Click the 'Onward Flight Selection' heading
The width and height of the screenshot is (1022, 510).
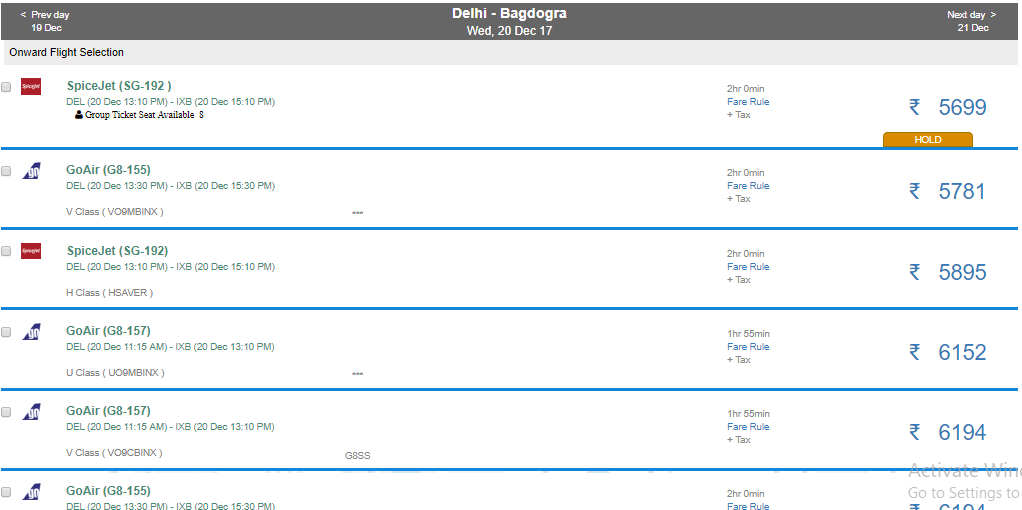coord(66,52)
